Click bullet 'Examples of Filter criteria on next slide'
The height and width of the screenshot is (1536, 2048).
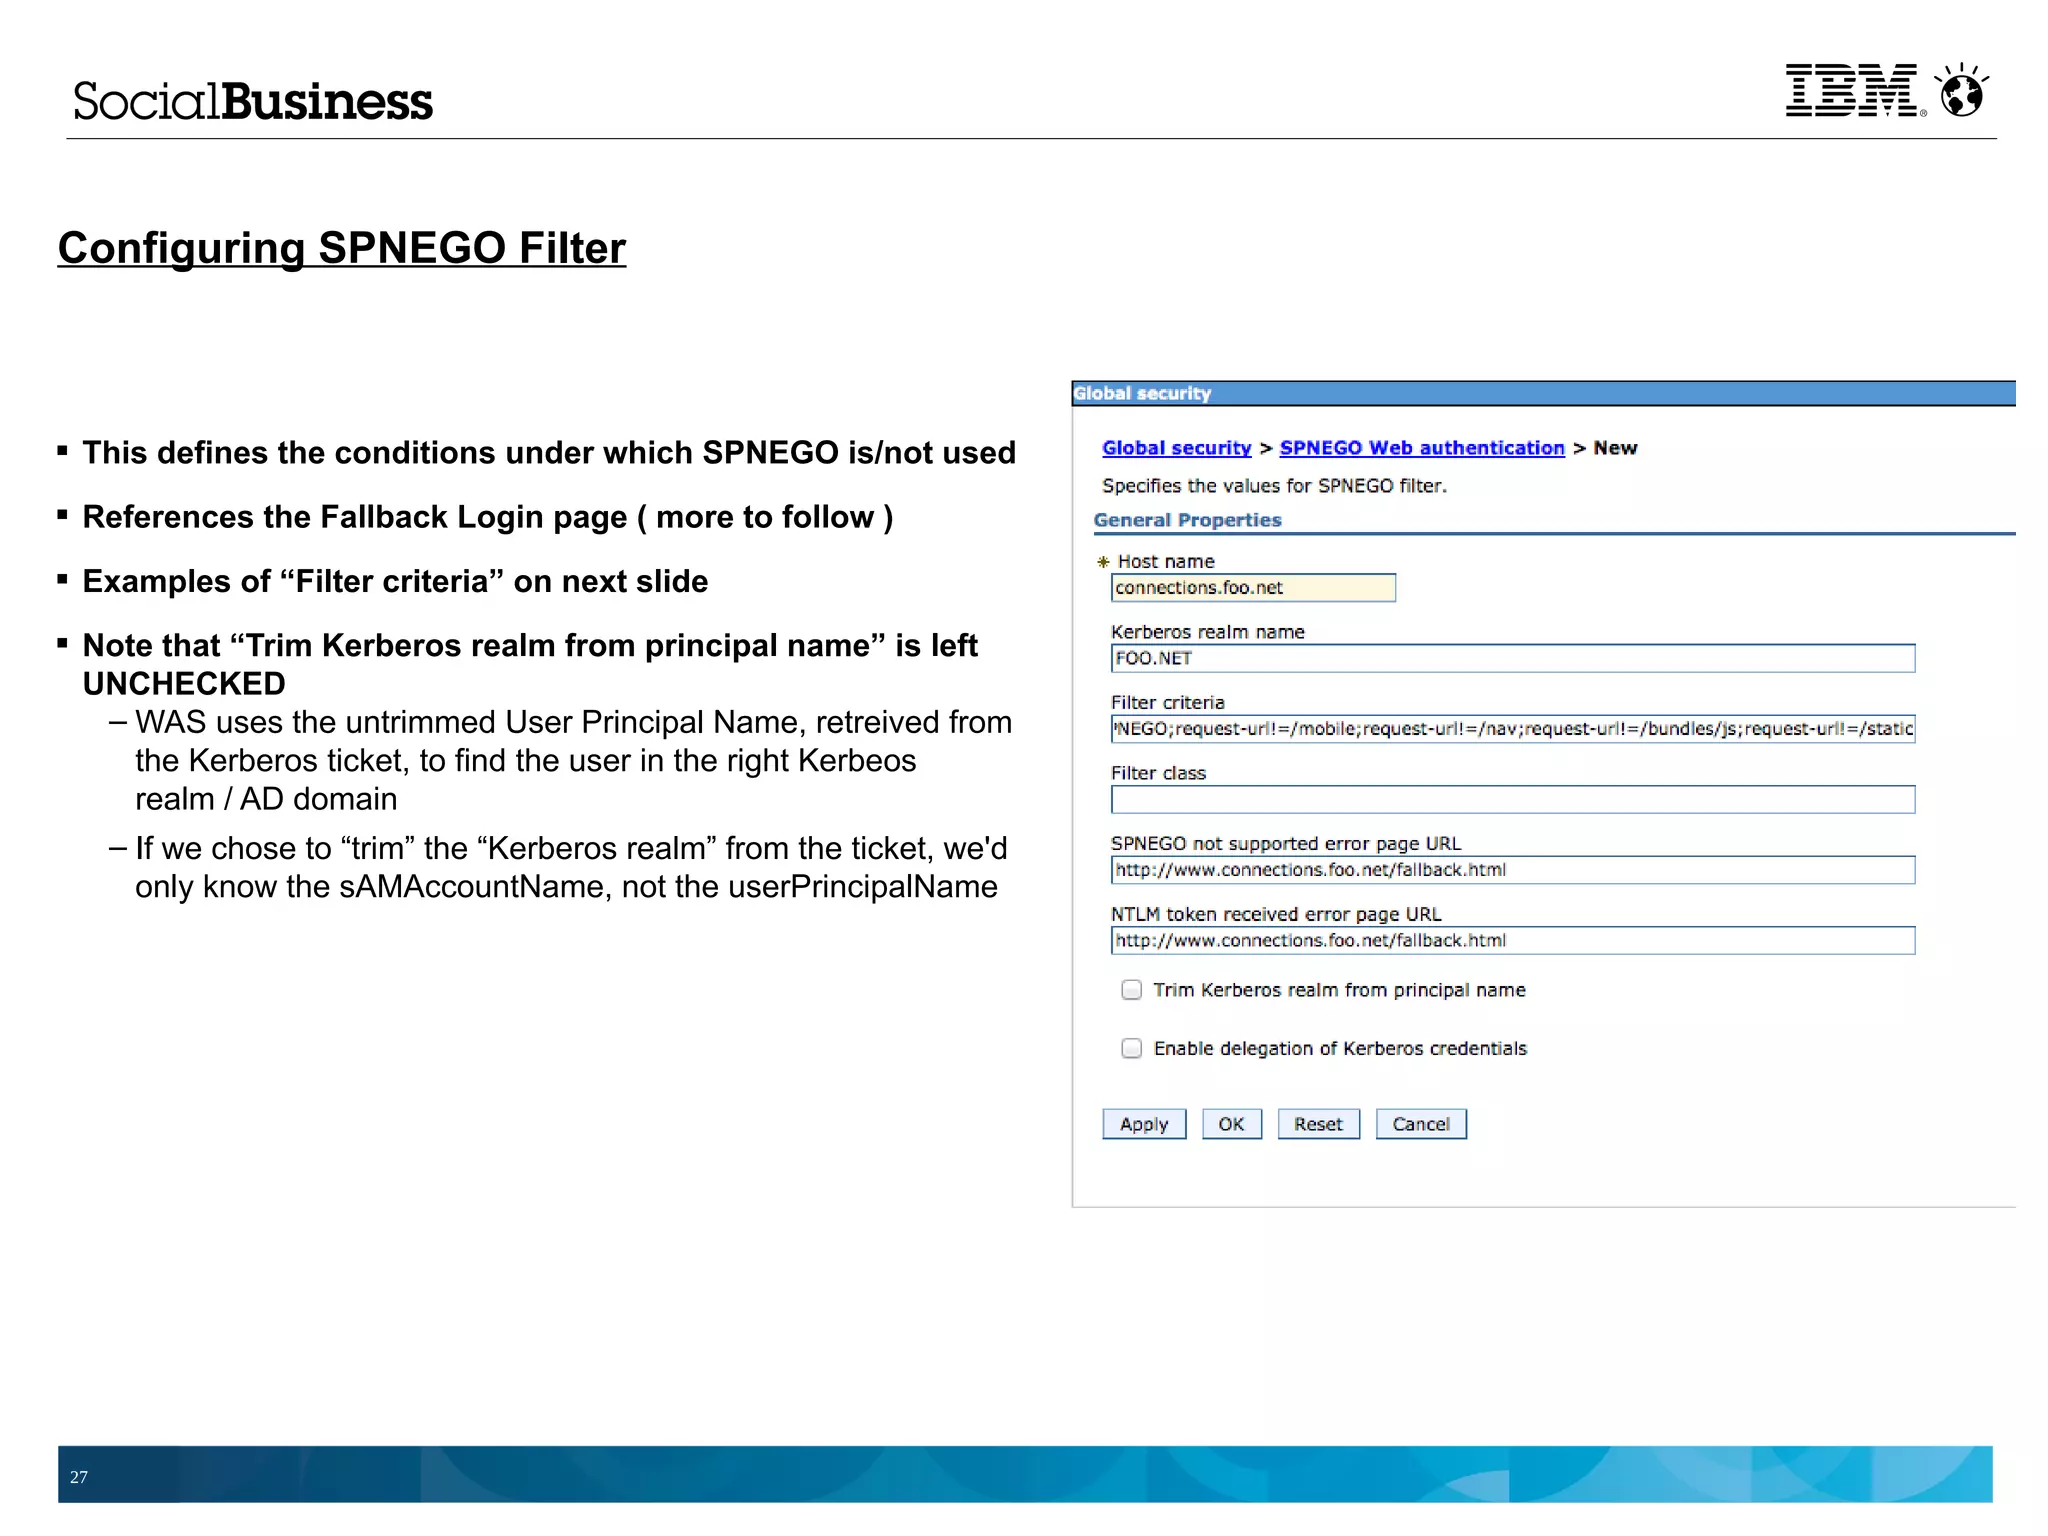click(395, 581)
